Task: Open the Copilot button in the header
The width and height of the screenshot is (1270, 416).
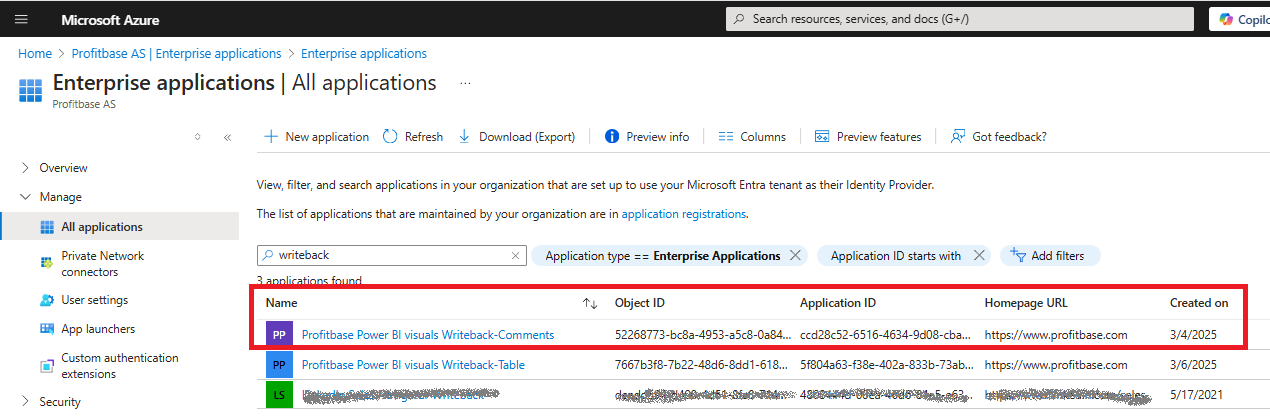Action: point(1240,19)
